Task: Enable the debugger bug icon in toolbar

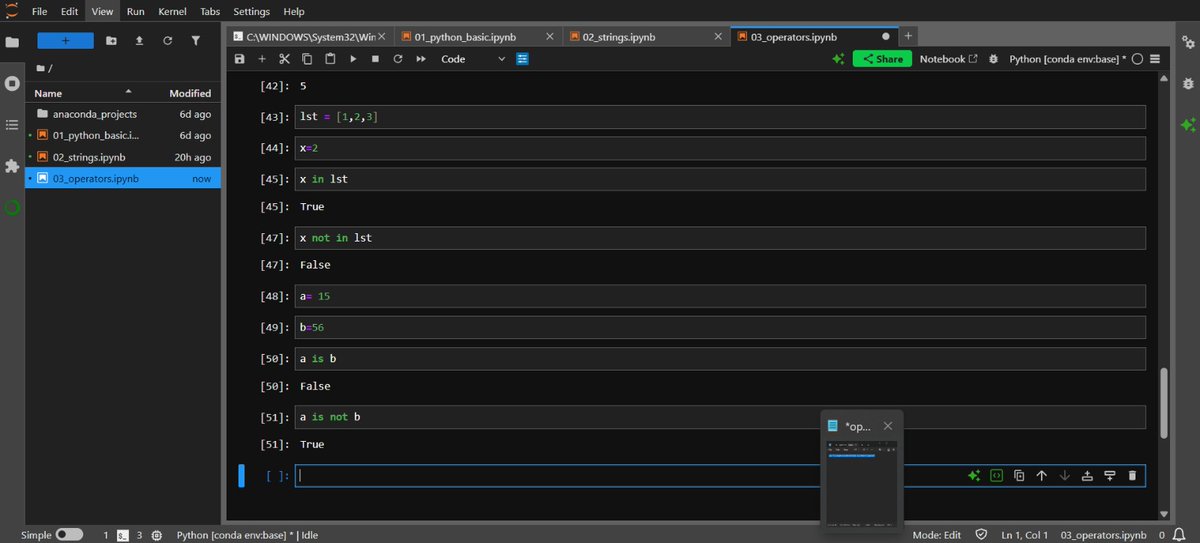Action: click(993, 59)
